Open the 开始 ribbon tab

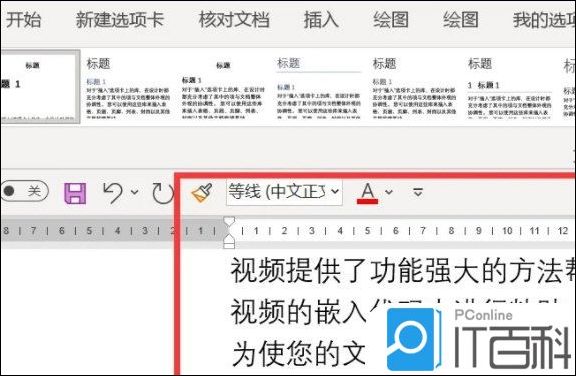pos(24,19)
